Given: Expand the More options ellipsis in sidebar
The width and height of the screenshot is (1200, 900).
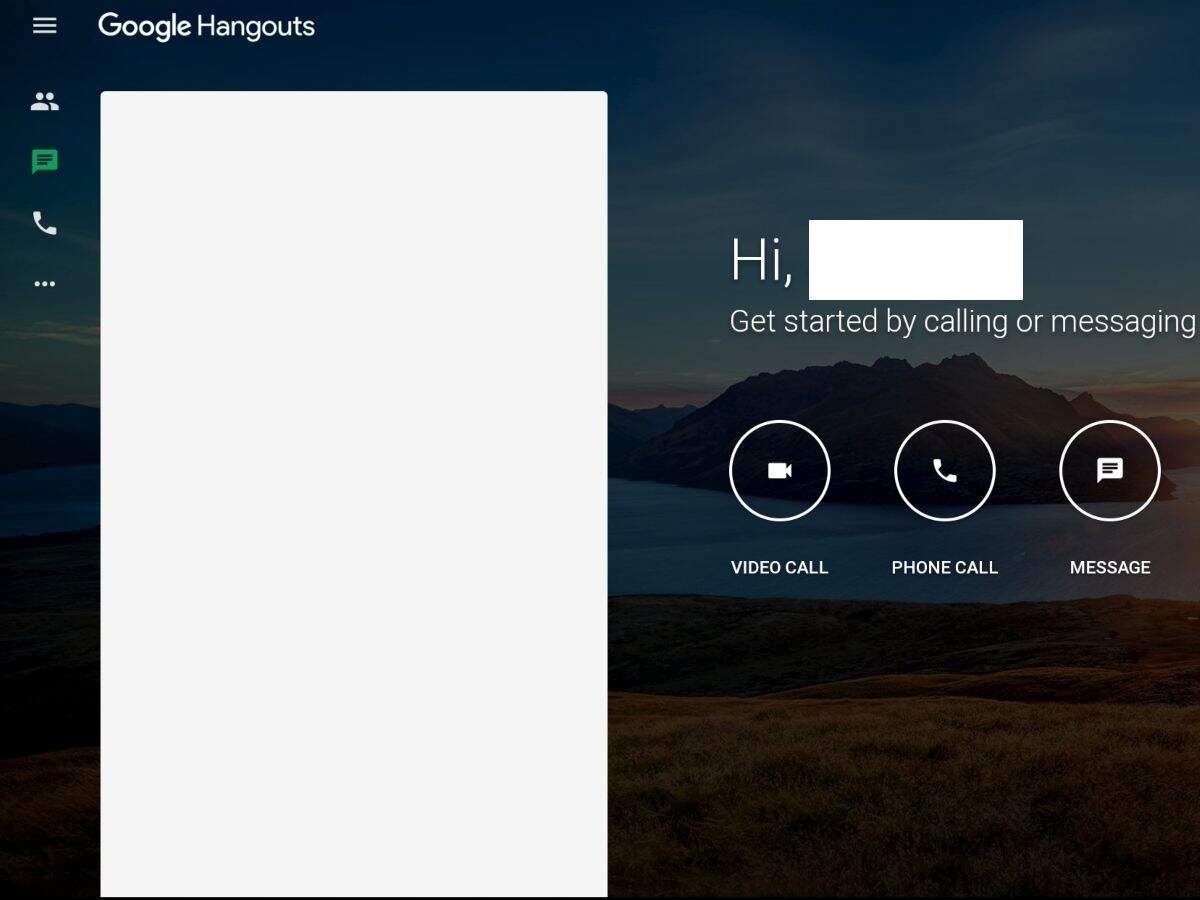Looking at the screenshot, I should point(45,284).
